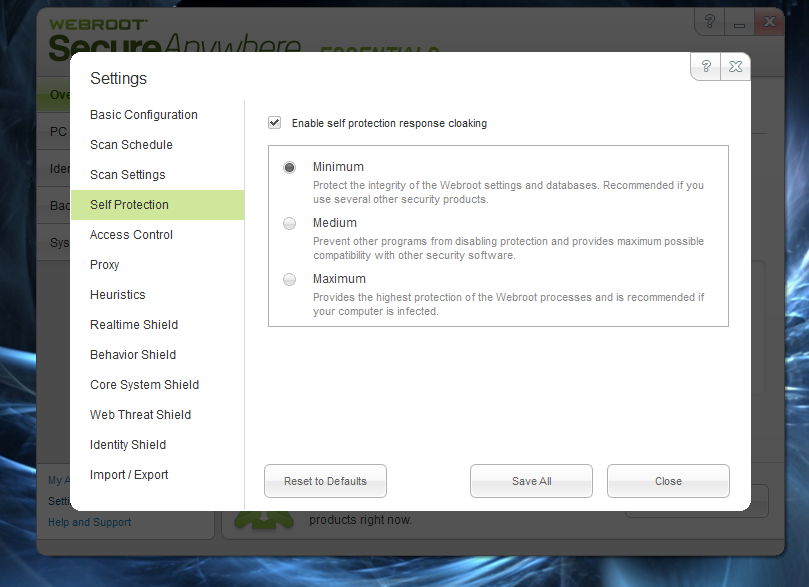Open Web Threat Shield settings
809x587 pixels.
tap(157, 415)
